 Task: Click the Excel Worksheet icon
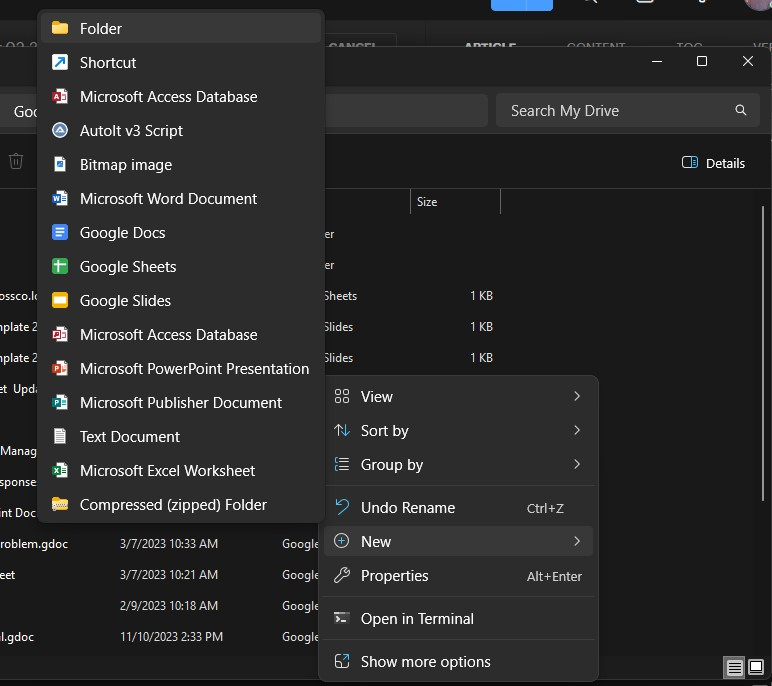point(60,470)
